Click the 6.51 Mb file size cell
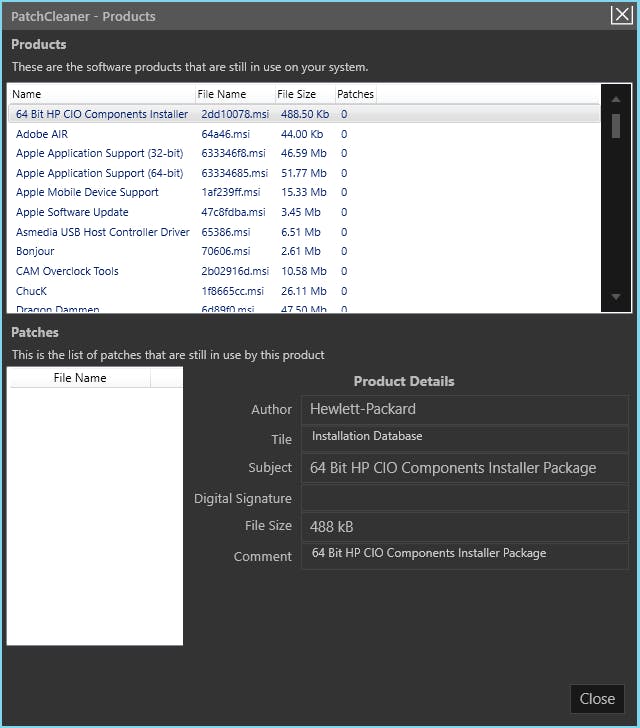Image resolution: width=640 pixels, height=728 pixels. 300,232
